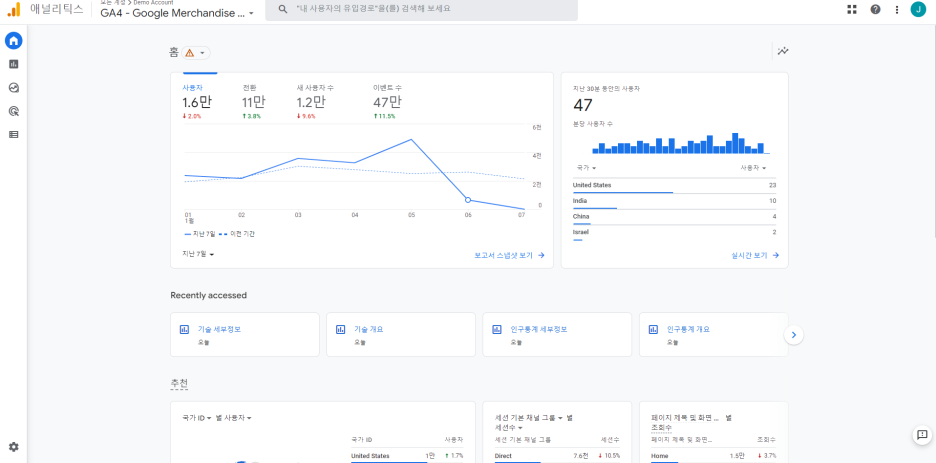Click the Home page title row

click(x=713, y=456)
